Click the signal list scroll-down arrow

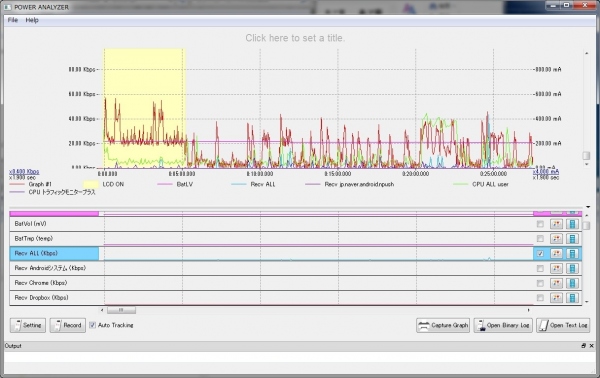pos(587,302)
